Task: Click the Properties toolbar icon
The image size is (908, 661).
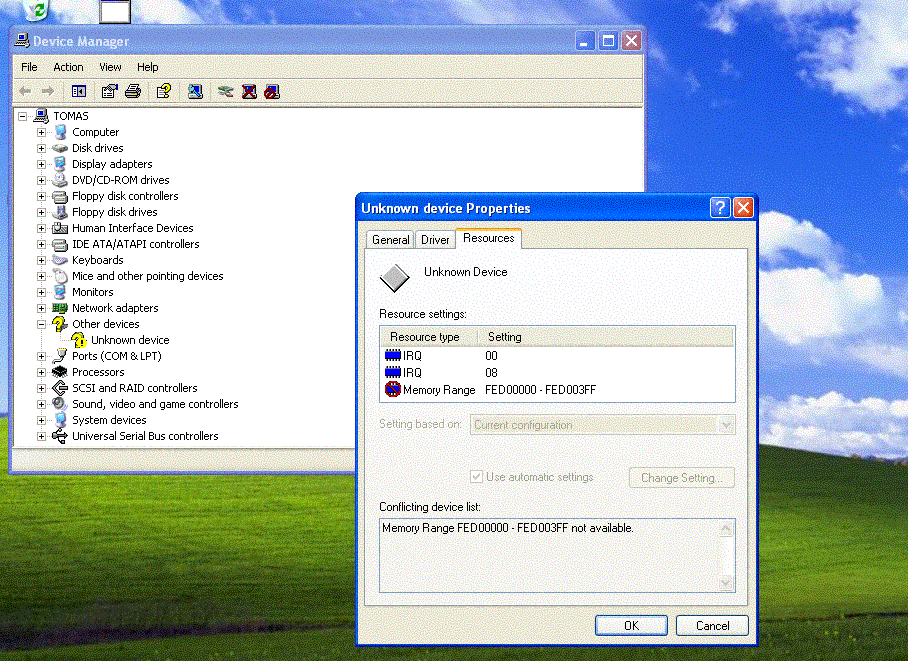Action: (x=109, y=92)
